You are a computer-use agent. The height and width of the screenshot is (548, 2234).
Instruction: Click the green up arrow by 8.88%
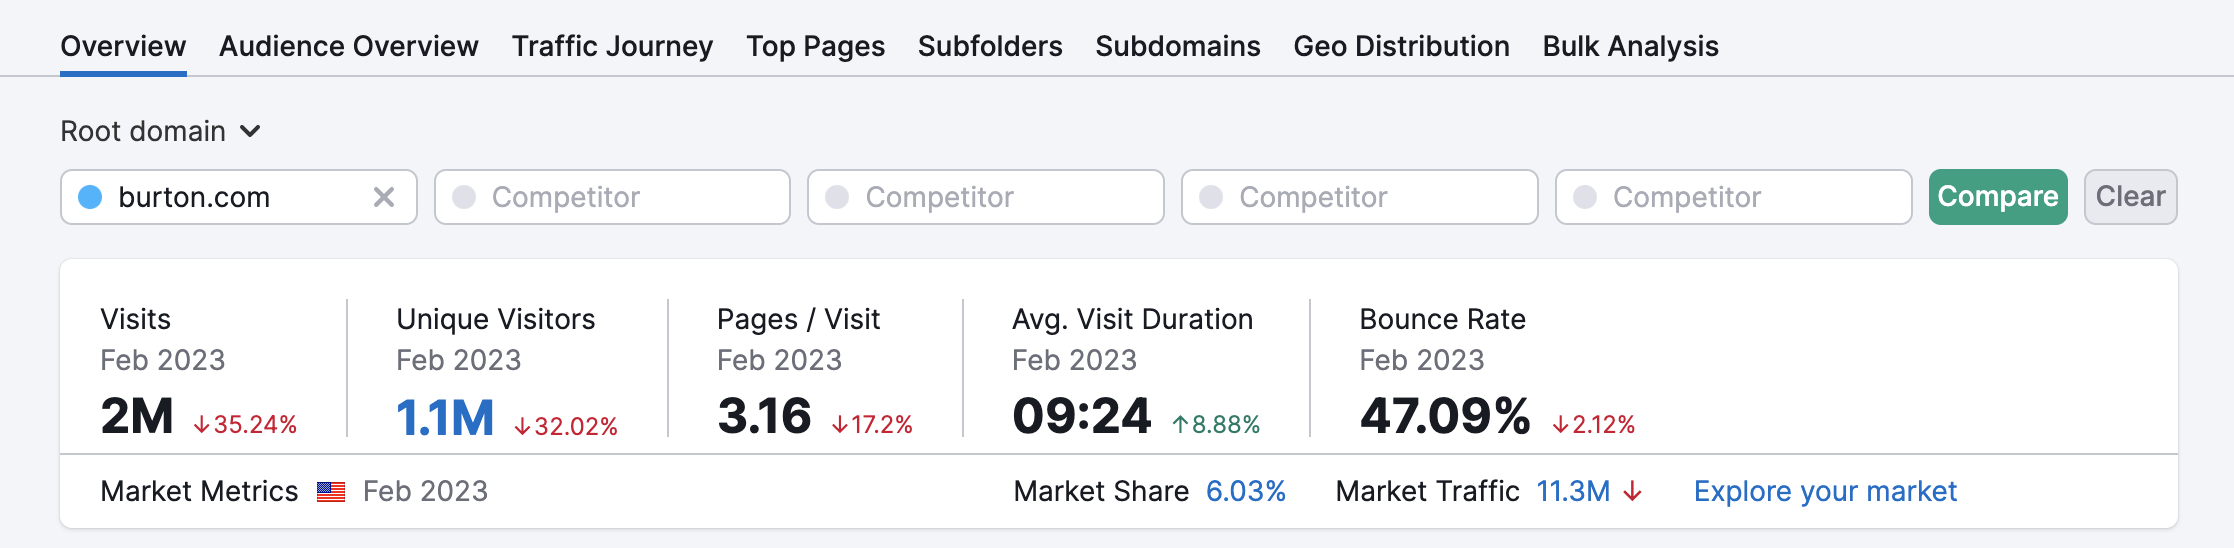pos(1181,425)
